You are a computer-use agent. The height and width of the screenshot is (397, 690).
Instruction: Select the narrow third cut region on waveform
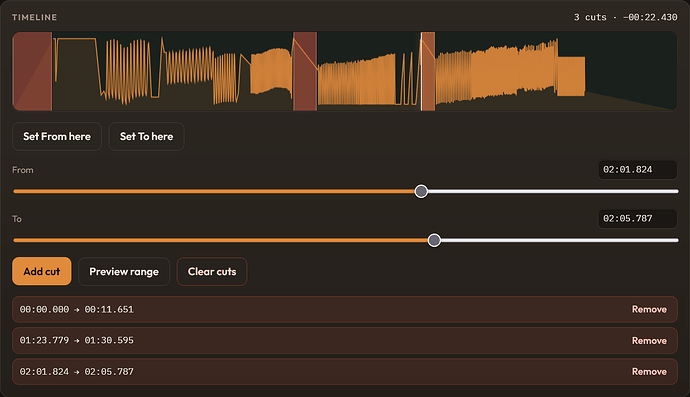428,71
